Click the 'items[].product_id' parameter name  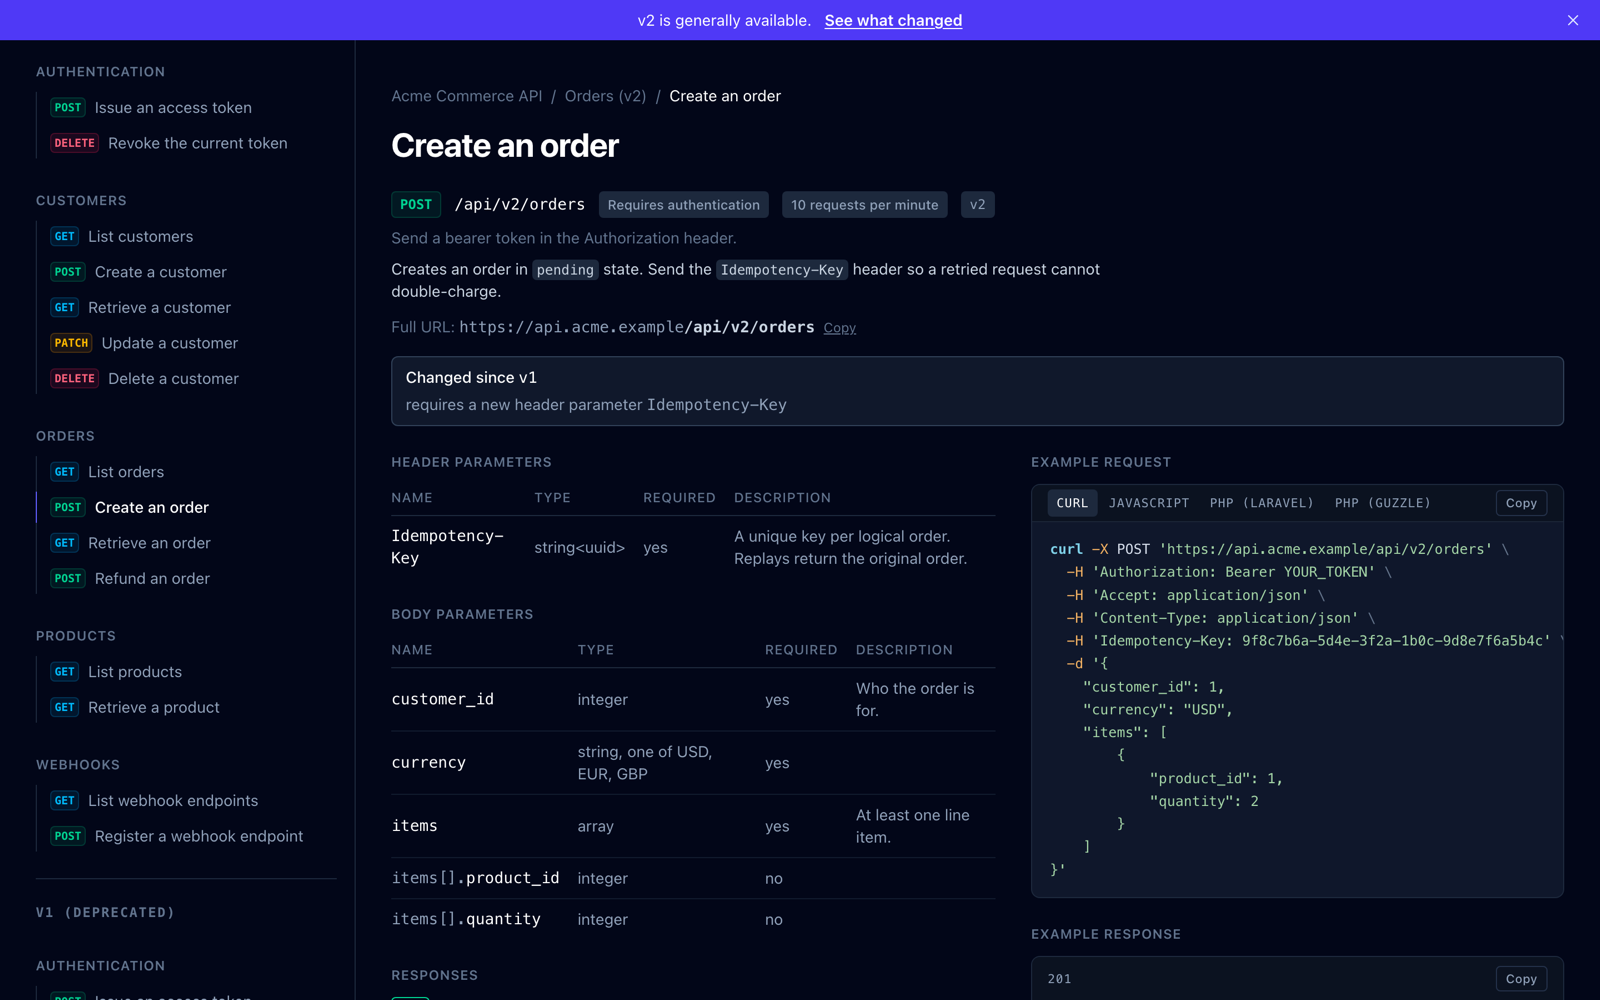click(475, 878)
